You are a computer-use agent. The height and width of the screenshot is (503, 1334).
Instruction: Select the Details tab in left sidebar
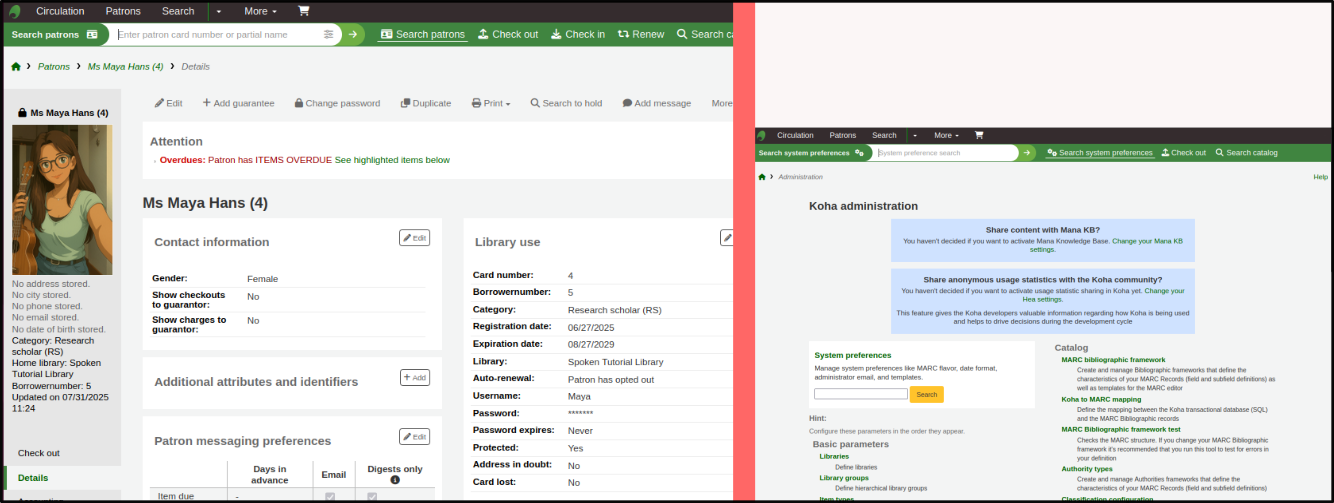tap(33, 478)
